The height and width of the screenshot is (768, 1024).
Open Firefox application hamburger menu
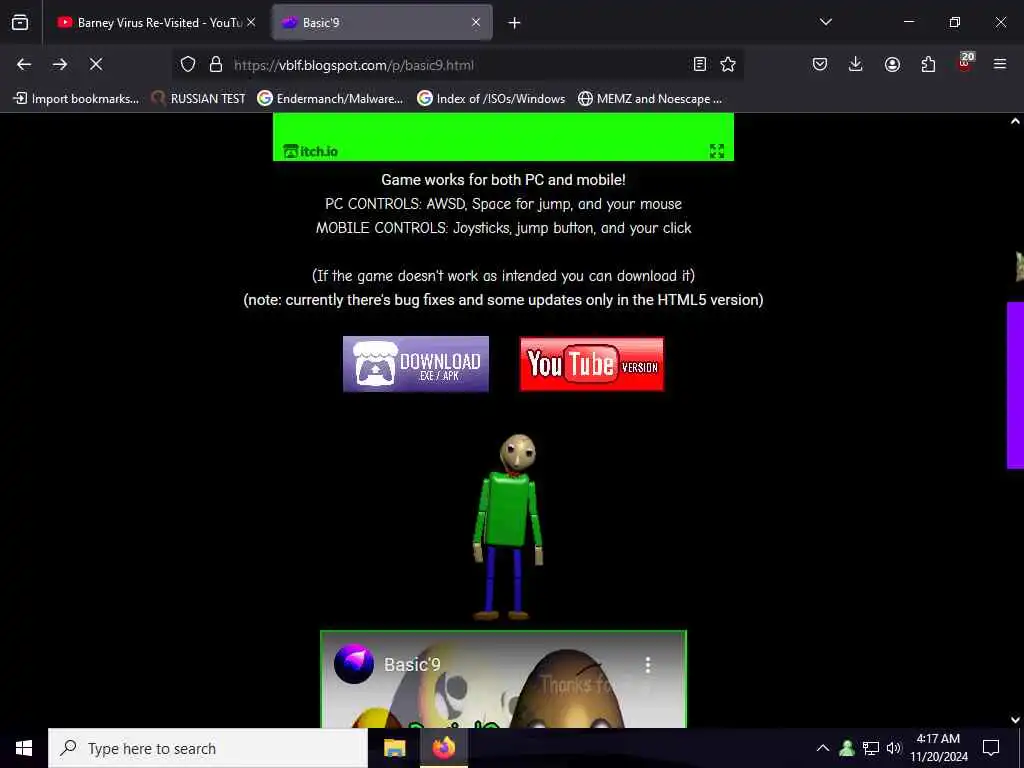(x=1000, y=64)
